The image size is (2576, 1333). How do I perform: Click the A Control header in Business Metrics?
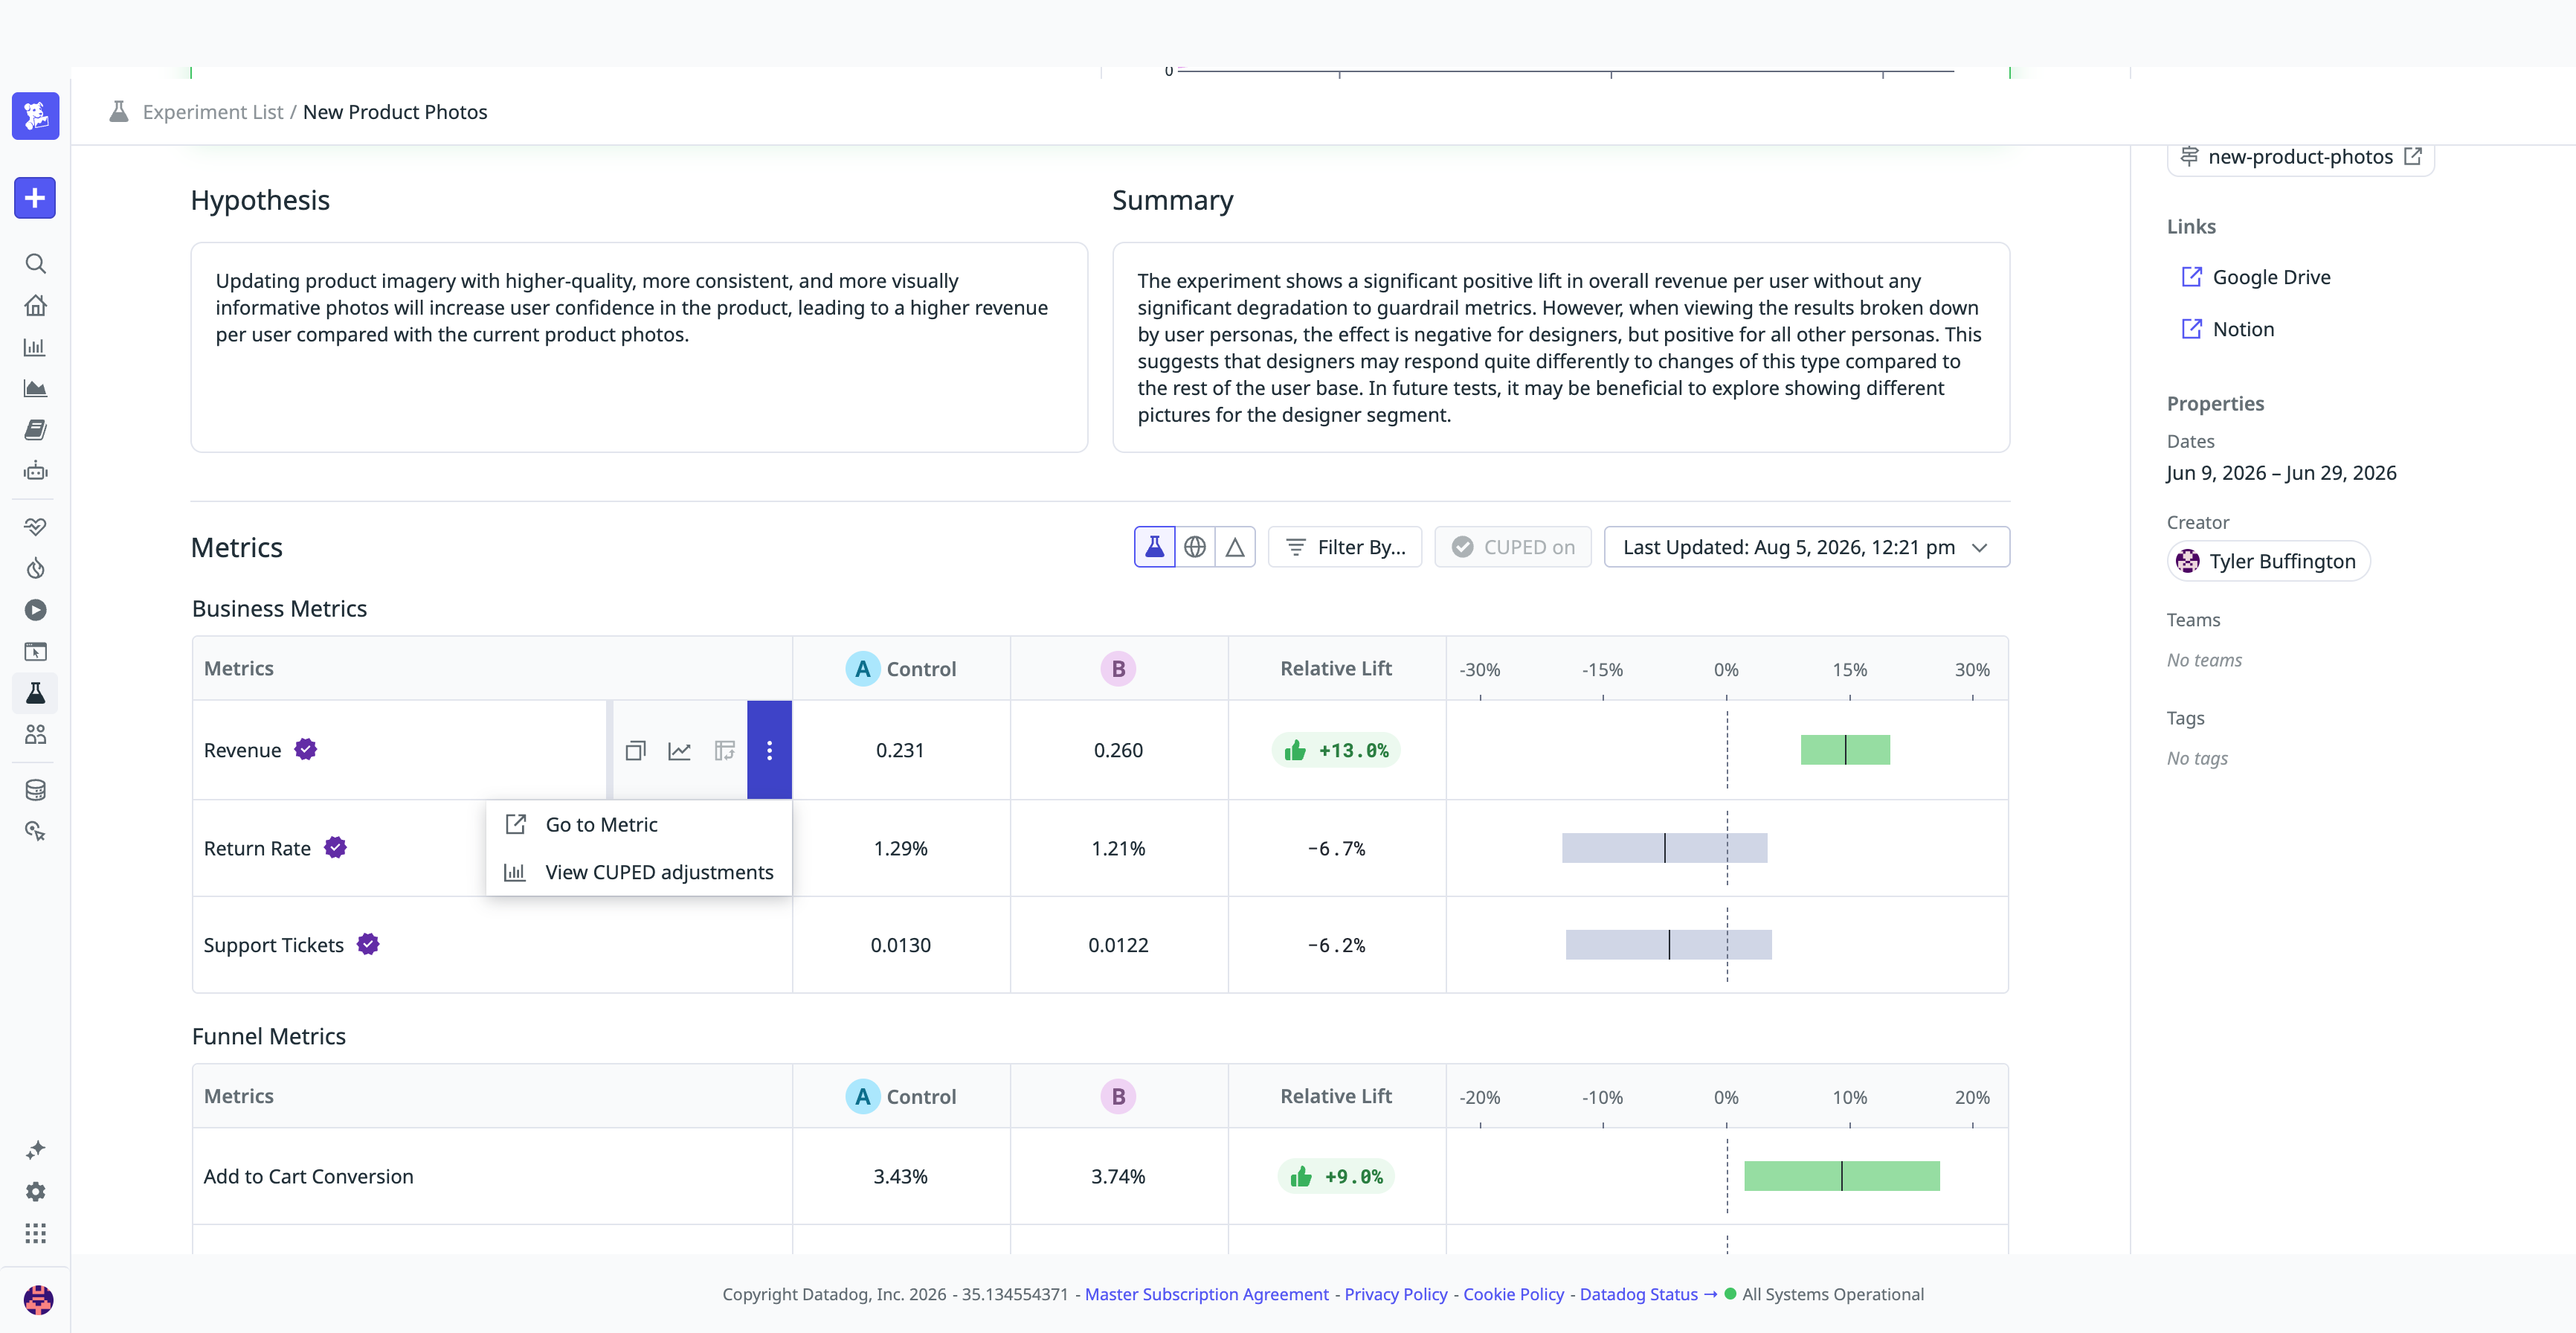(x=901, y=668)
